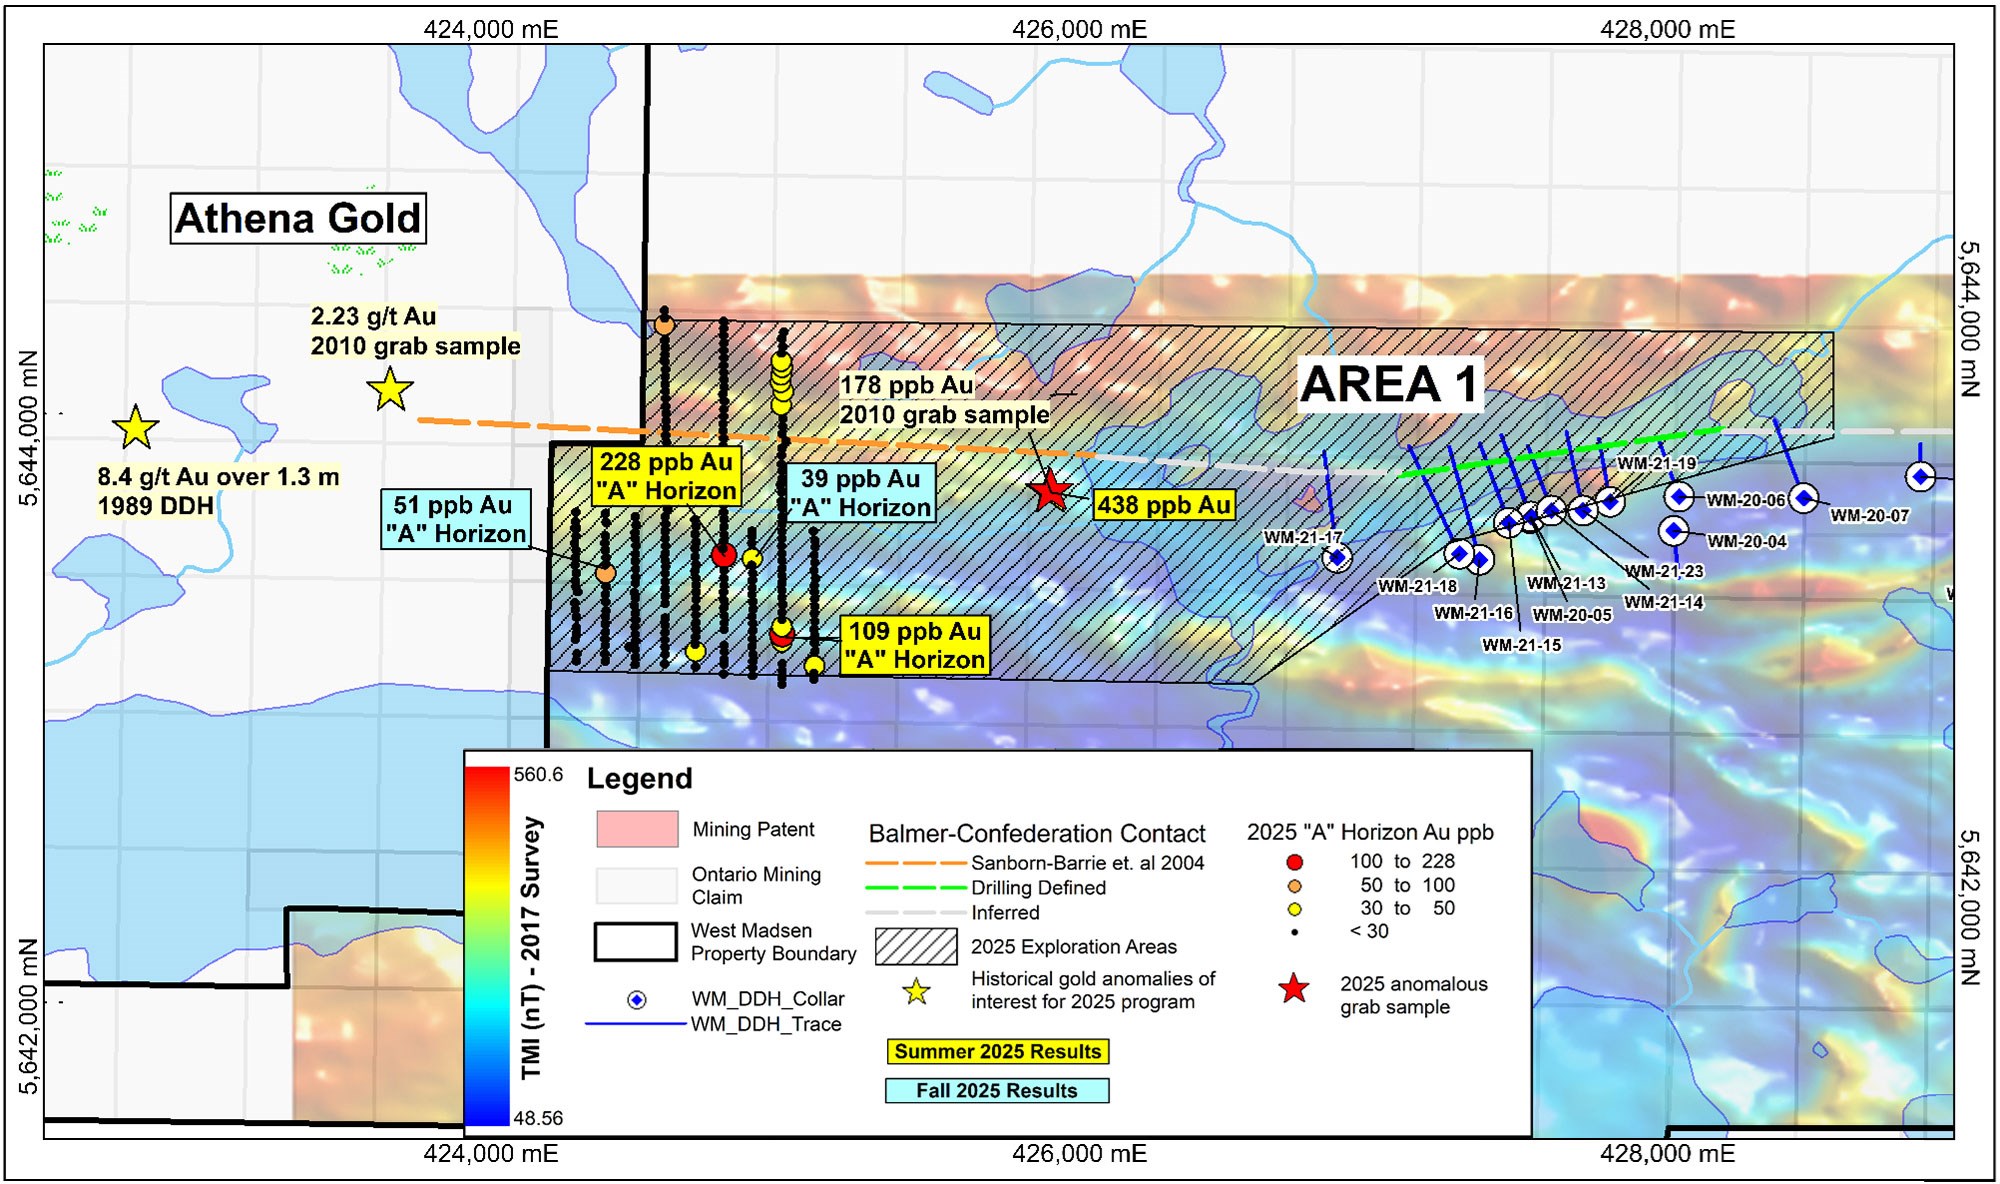This screenshot has height=1184, width=2000.
Task: Click the red star 438 ppb grab sample
Action: pyautogui.click(x=1049, y=490)
